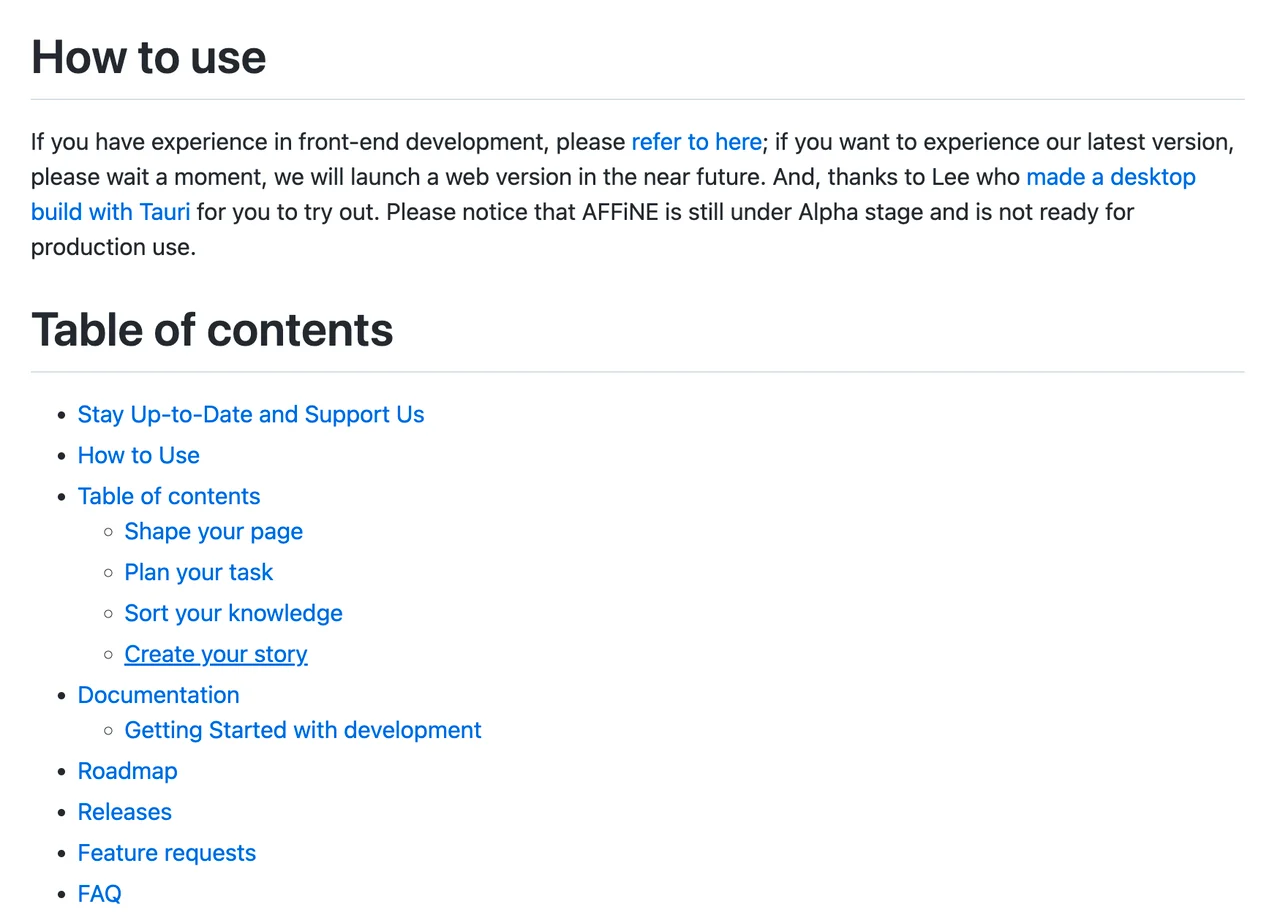This screenshot has height=912, width=1280.
Task: Open FAQ link in list
Action: tap(100, 894)
